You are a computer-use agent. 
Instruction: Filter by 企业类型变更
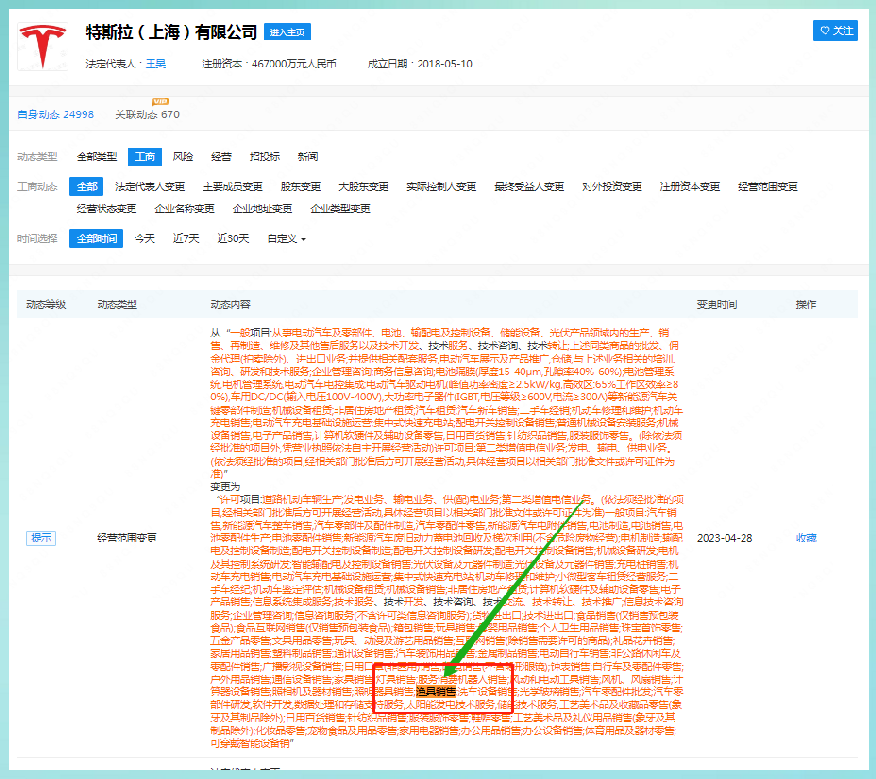(340, 208)
